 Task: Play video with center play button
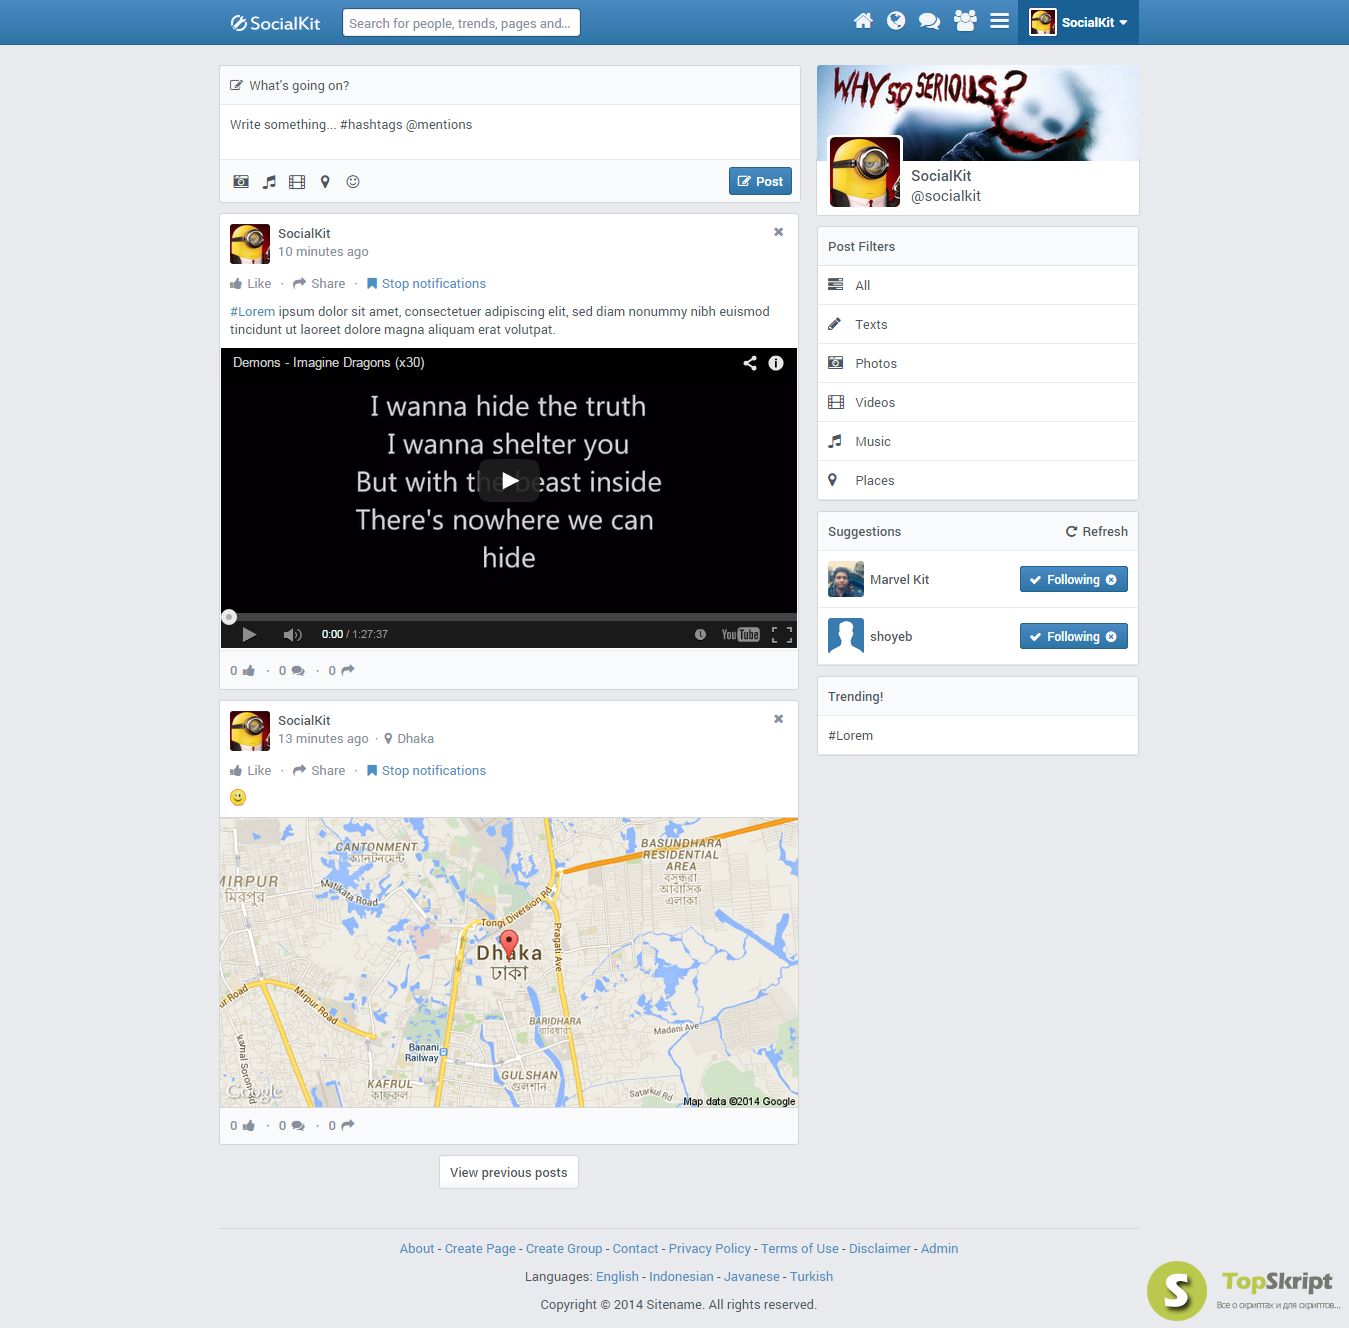509,481
